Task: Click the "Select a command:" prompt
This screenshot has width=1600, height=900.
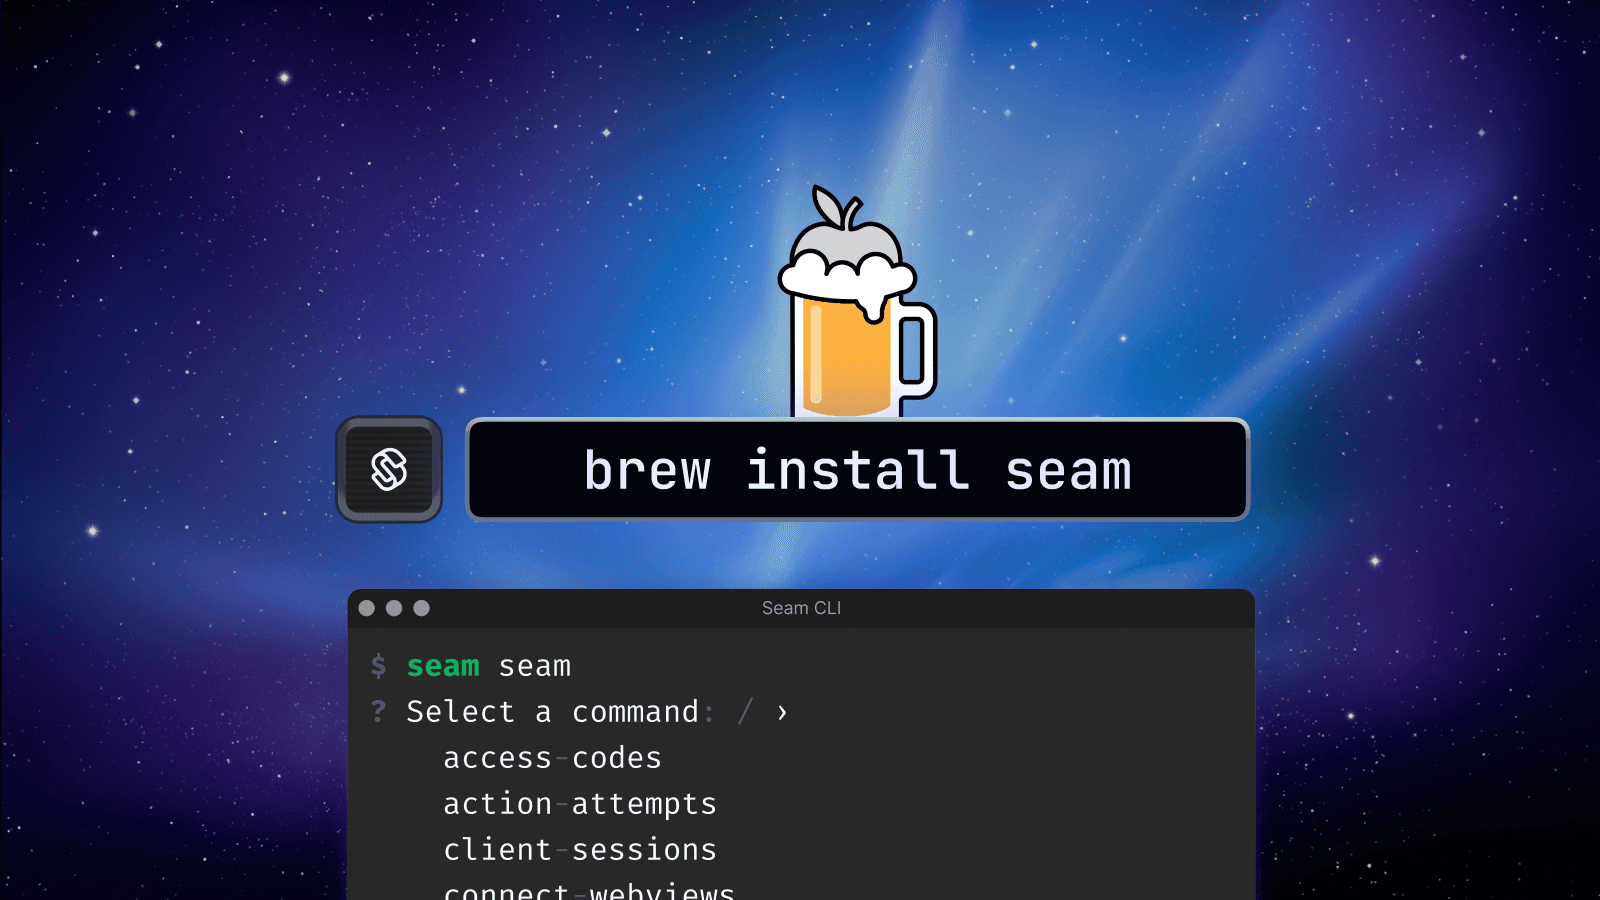Action: (x=560, y=712)
